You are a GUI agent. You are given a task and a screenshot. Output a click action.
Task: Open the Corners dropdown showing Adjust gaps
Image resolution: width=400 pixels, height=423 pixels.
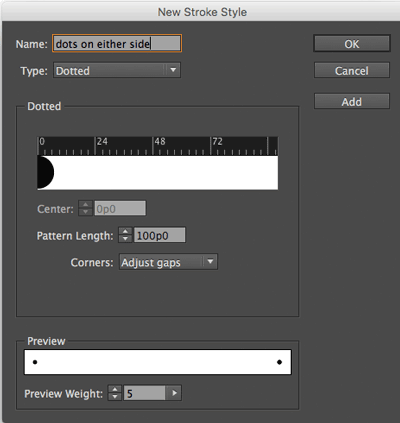click(x=168, y=262)
